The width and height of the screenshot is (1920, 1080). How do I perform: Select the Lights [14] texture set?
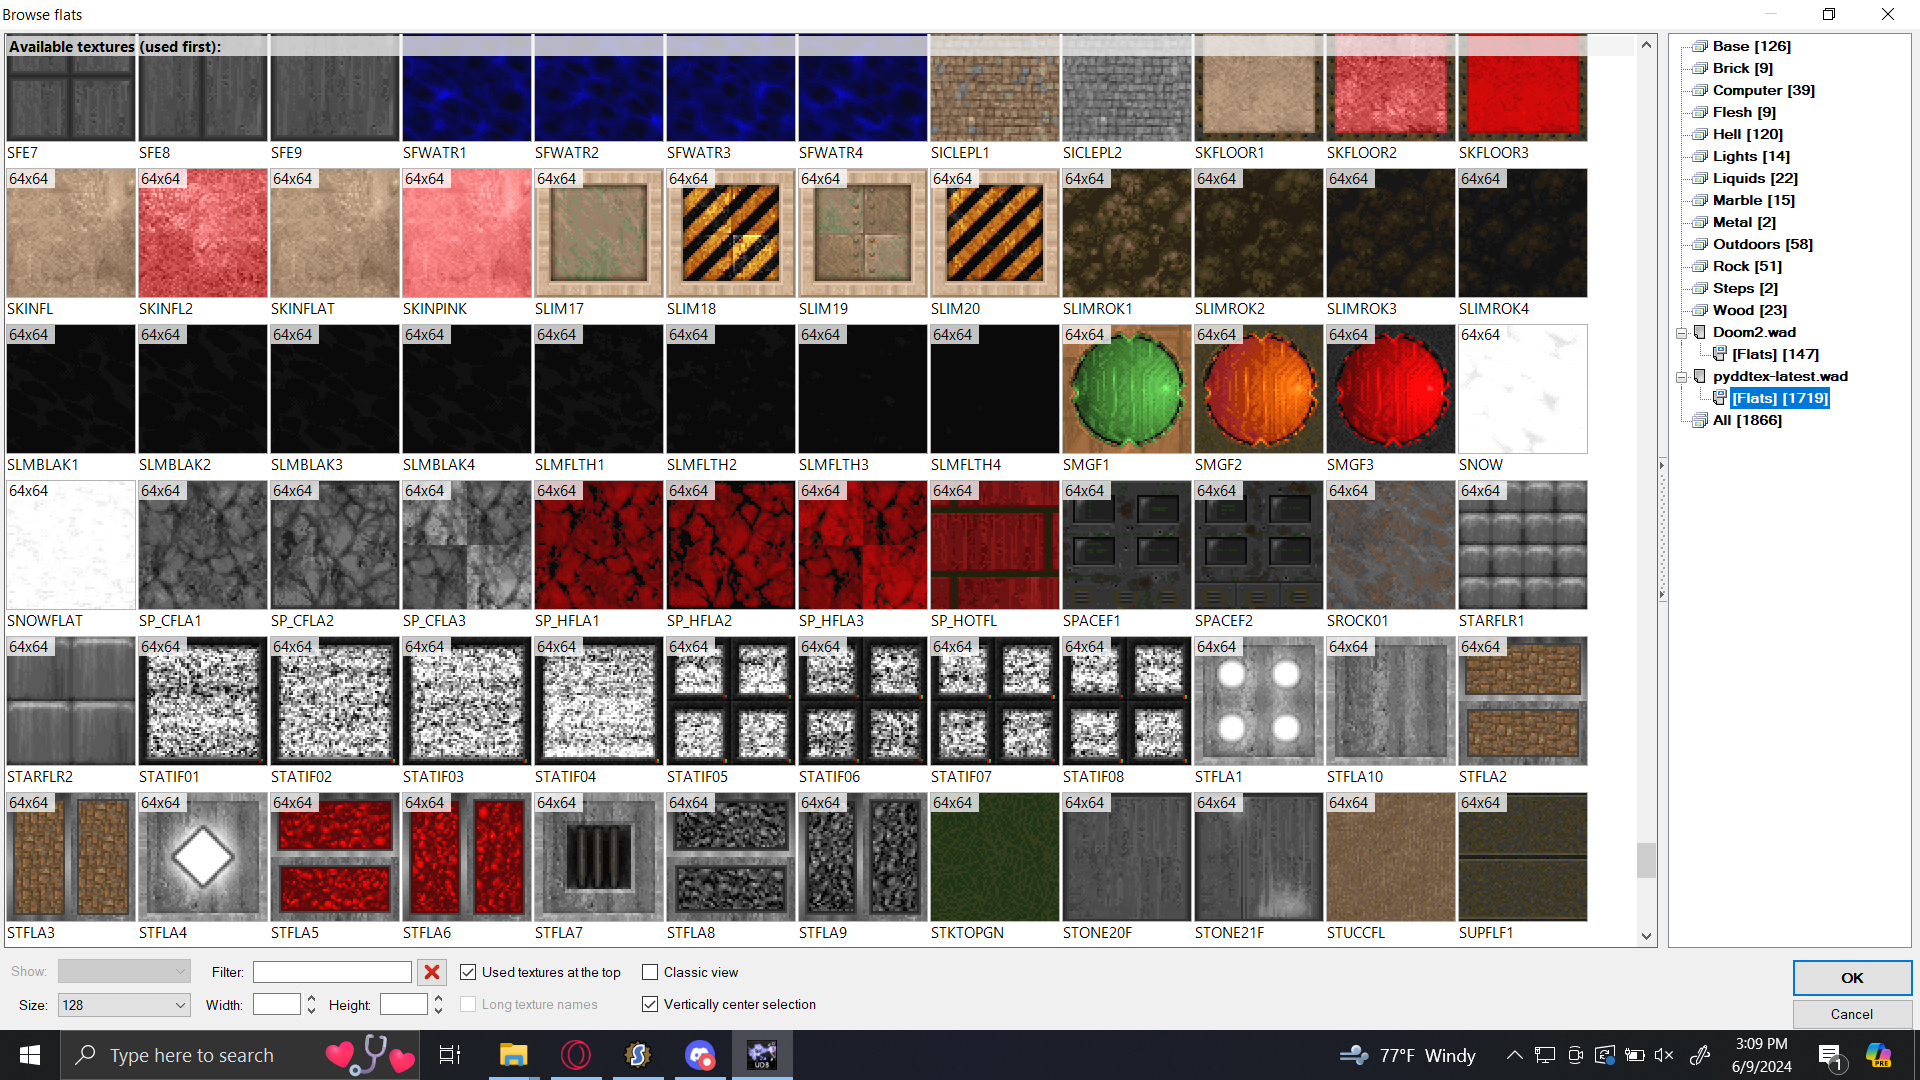pos(1751,156)
